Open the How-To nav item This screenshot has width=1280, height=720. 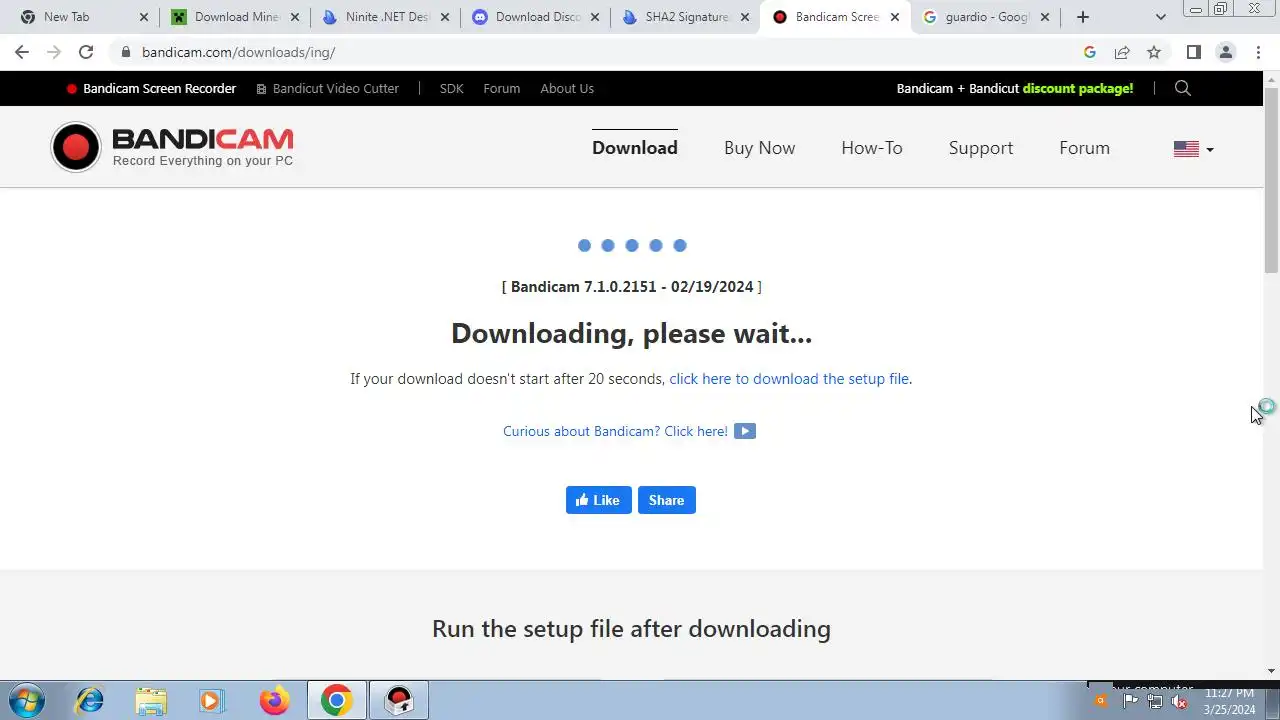point(872,148)
